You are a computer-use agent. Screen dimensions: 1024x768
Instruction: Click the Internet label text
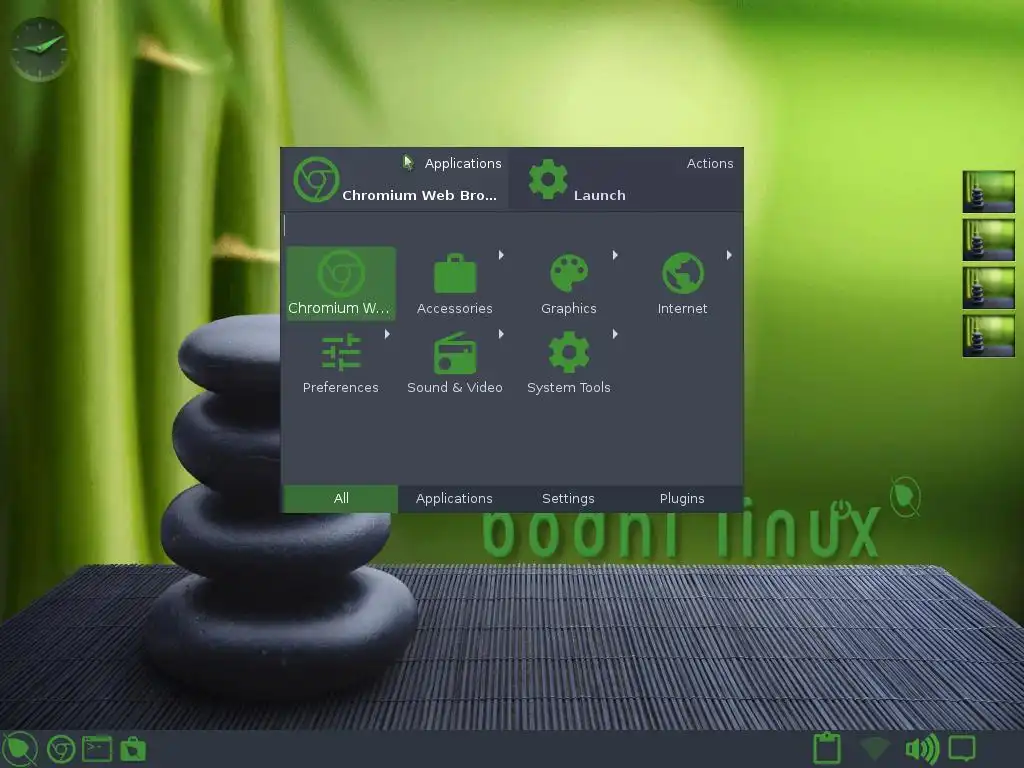click(x=682, y=308)
